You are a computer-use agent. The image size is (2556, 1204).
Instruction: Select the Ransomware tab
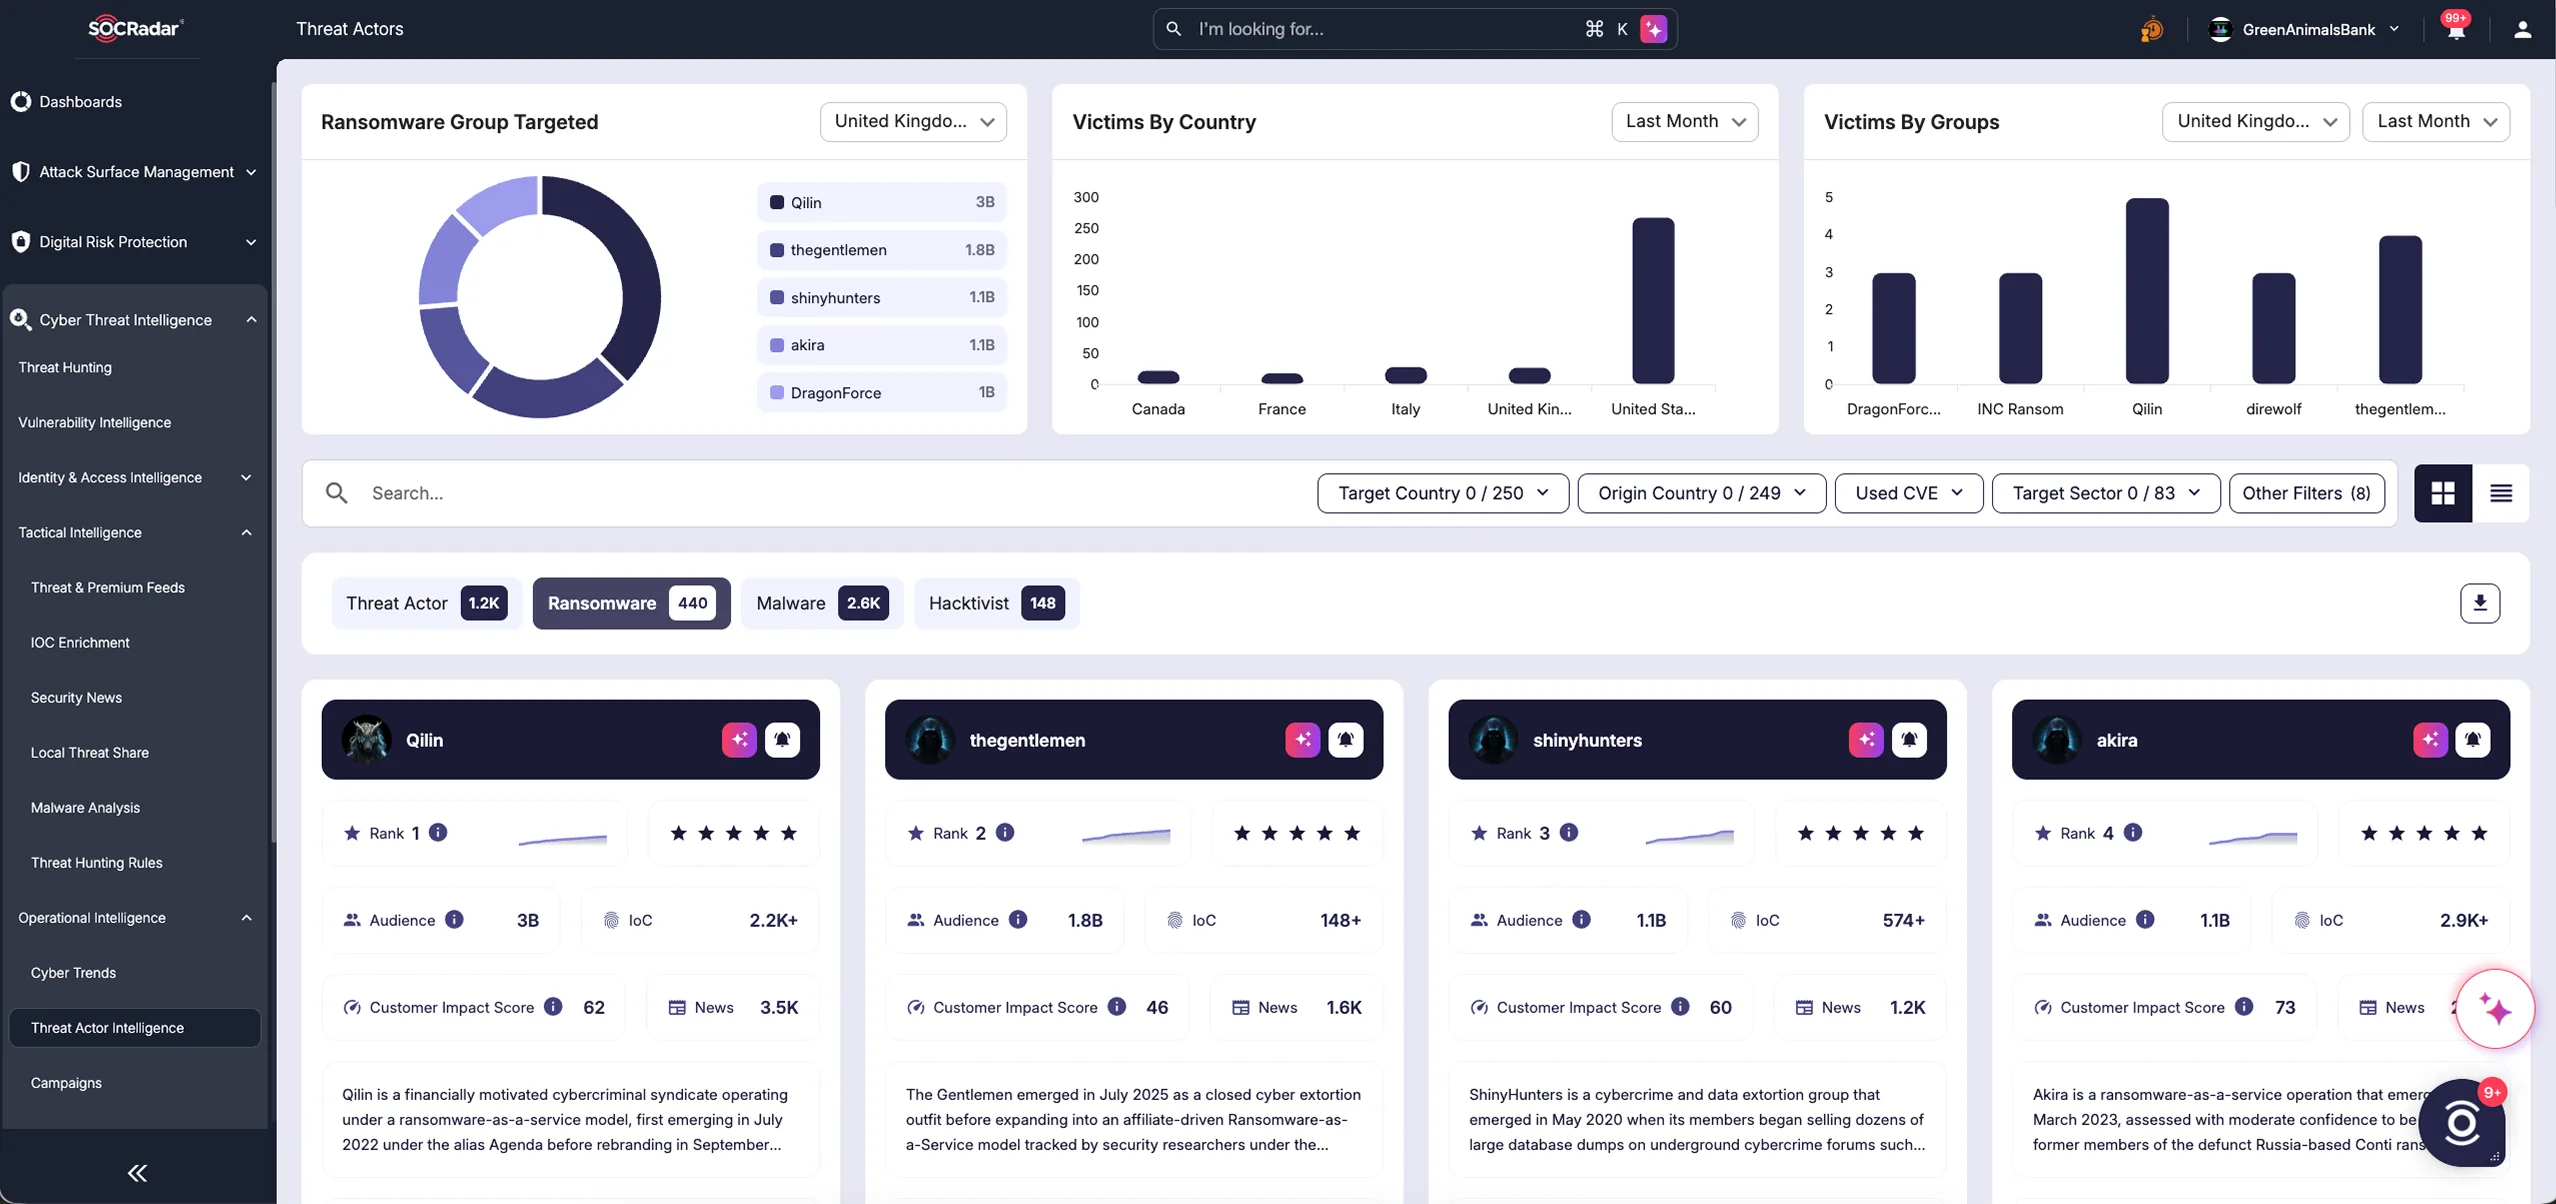(x=631, y=603)
